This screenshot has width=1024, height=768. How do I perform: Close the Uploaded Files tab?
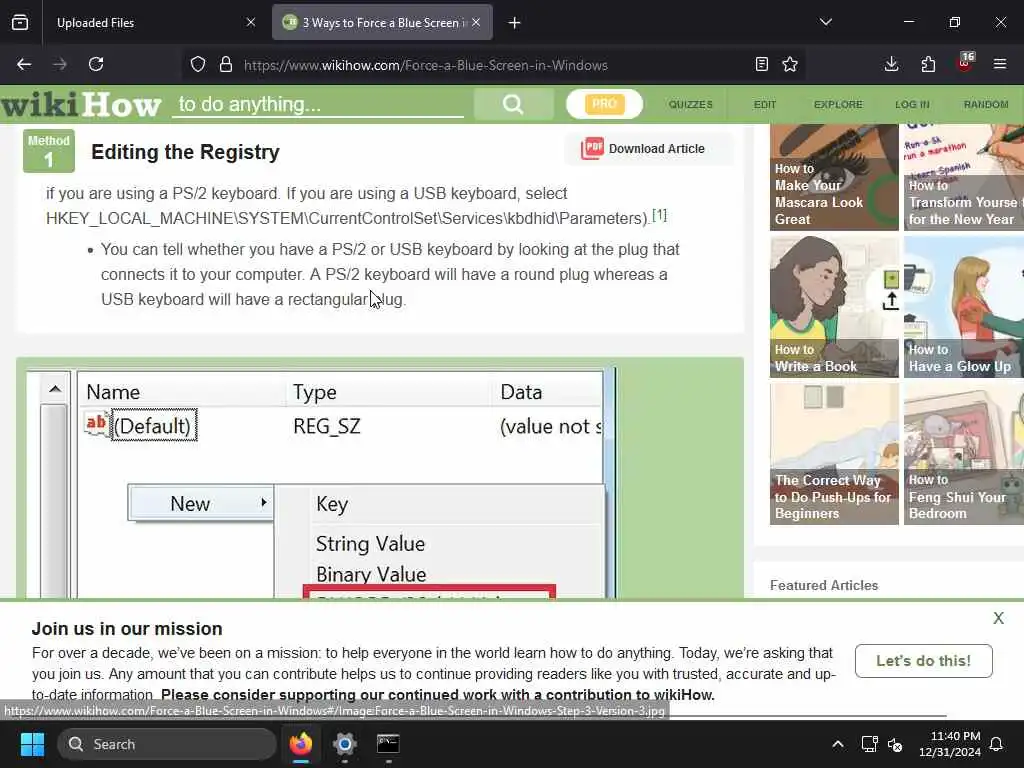coord(251,22)
